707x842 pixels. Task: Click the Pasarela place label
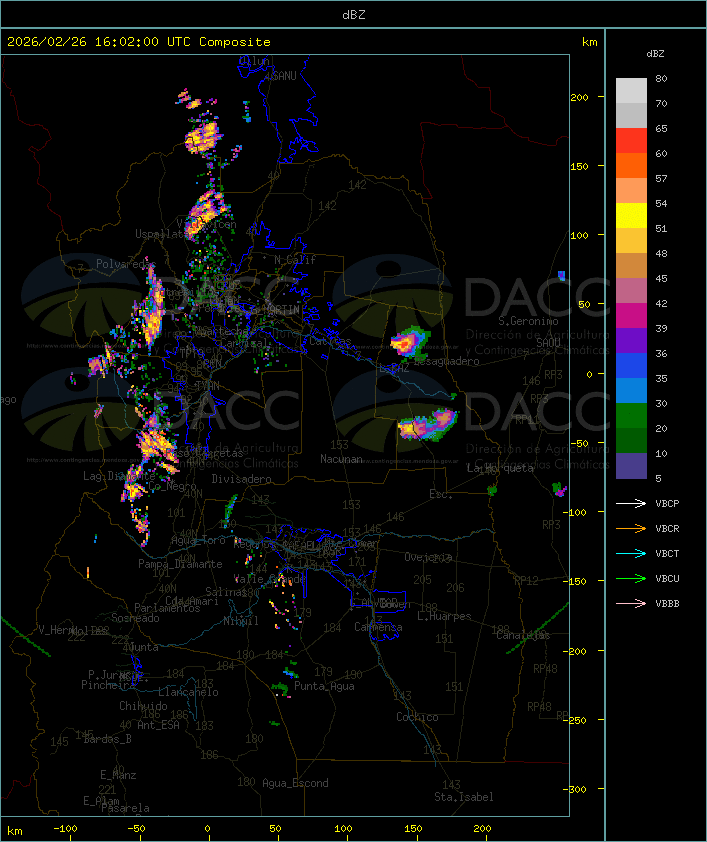(125, 808)
